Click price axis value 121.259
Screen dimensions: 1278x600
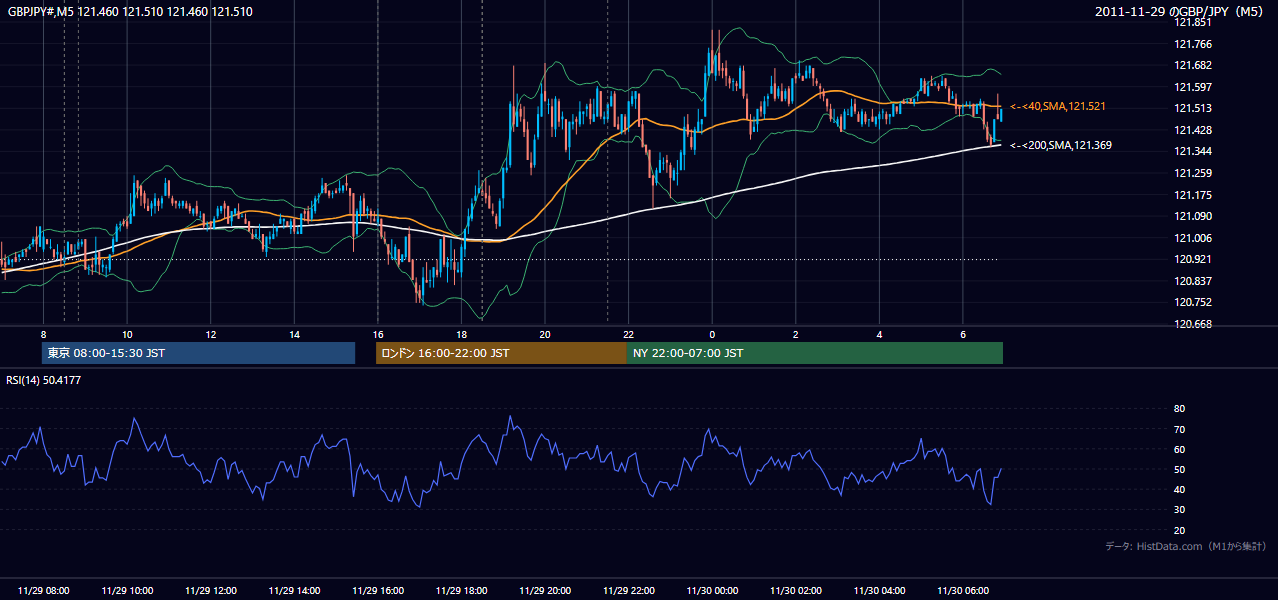[1192, 173]
